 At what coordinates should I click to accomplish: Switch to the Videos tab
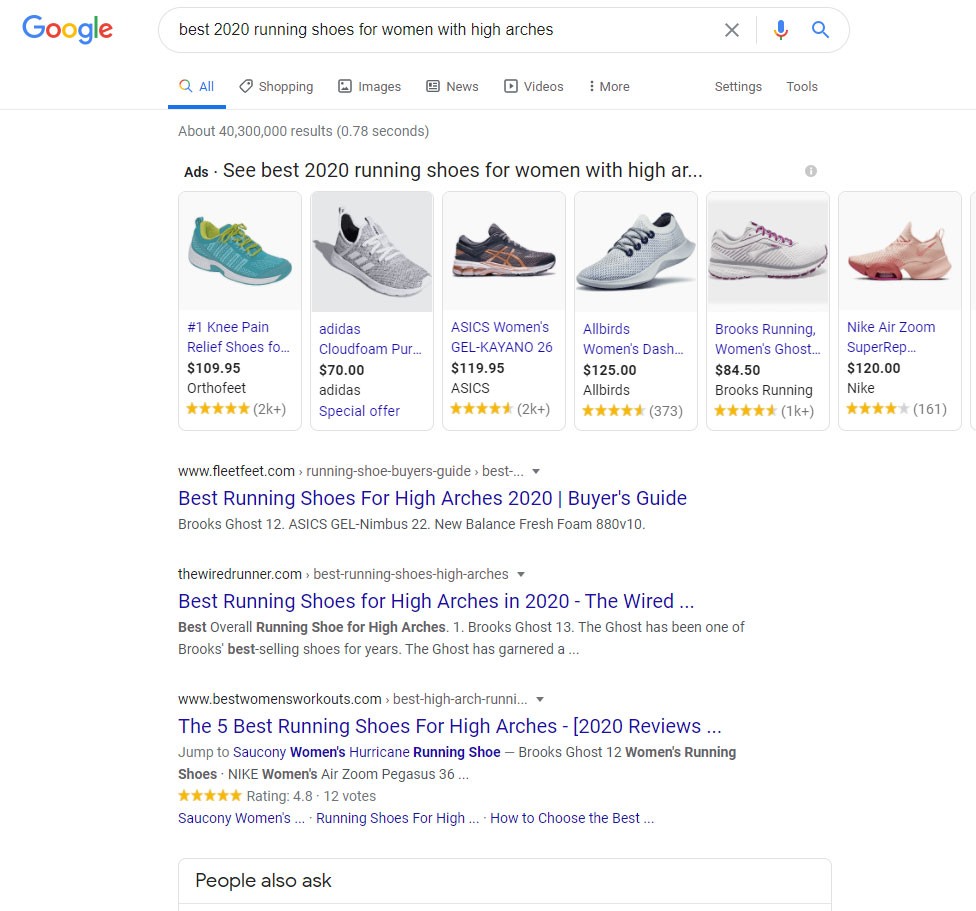(534, 87)
